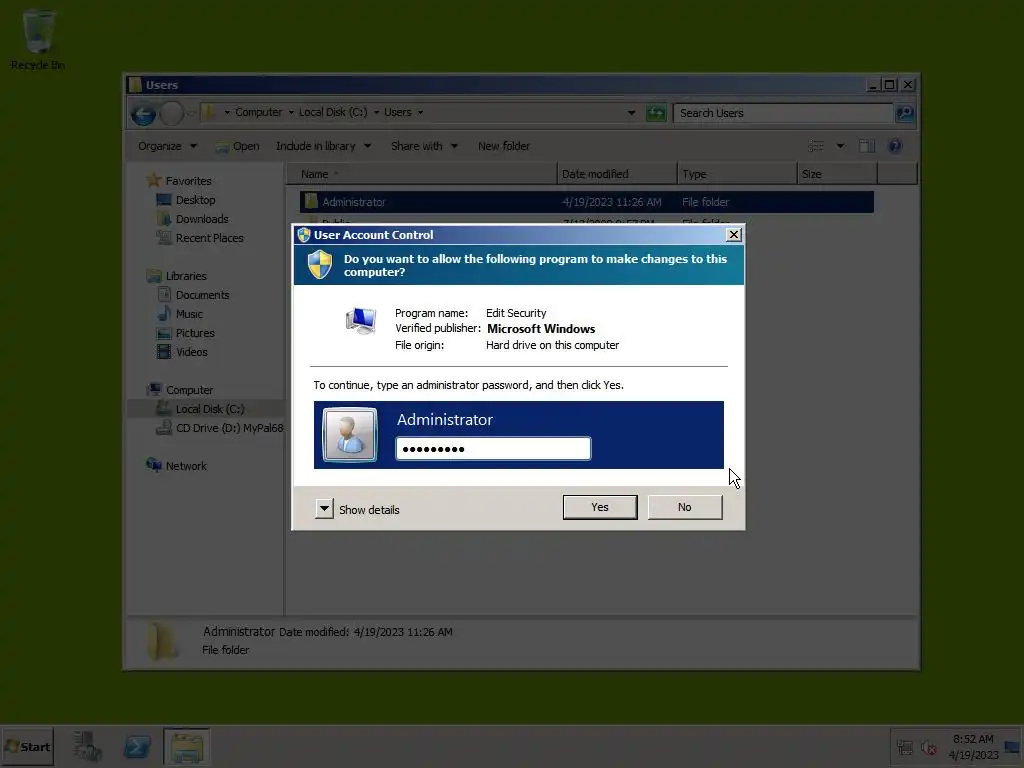
Task: Open the view options dropdown arrow
Action: pyautogui.click(x=840, y=146)
